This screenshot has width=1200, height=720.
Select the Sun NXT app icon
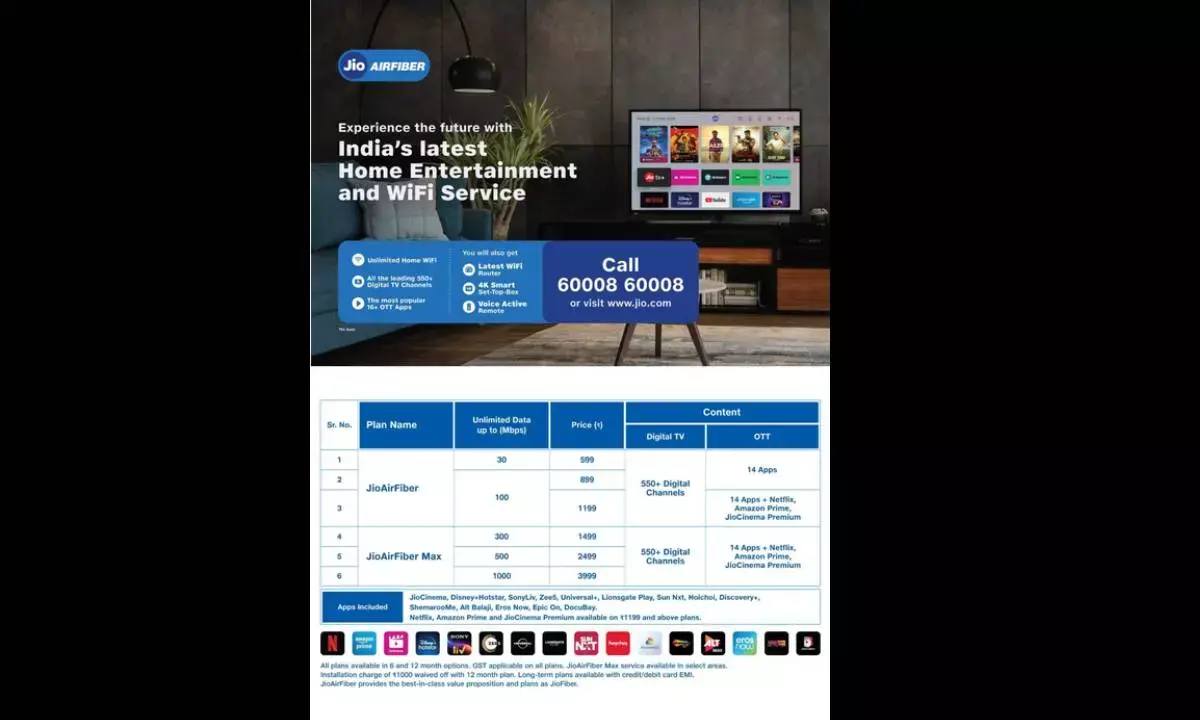coord(587,644)
